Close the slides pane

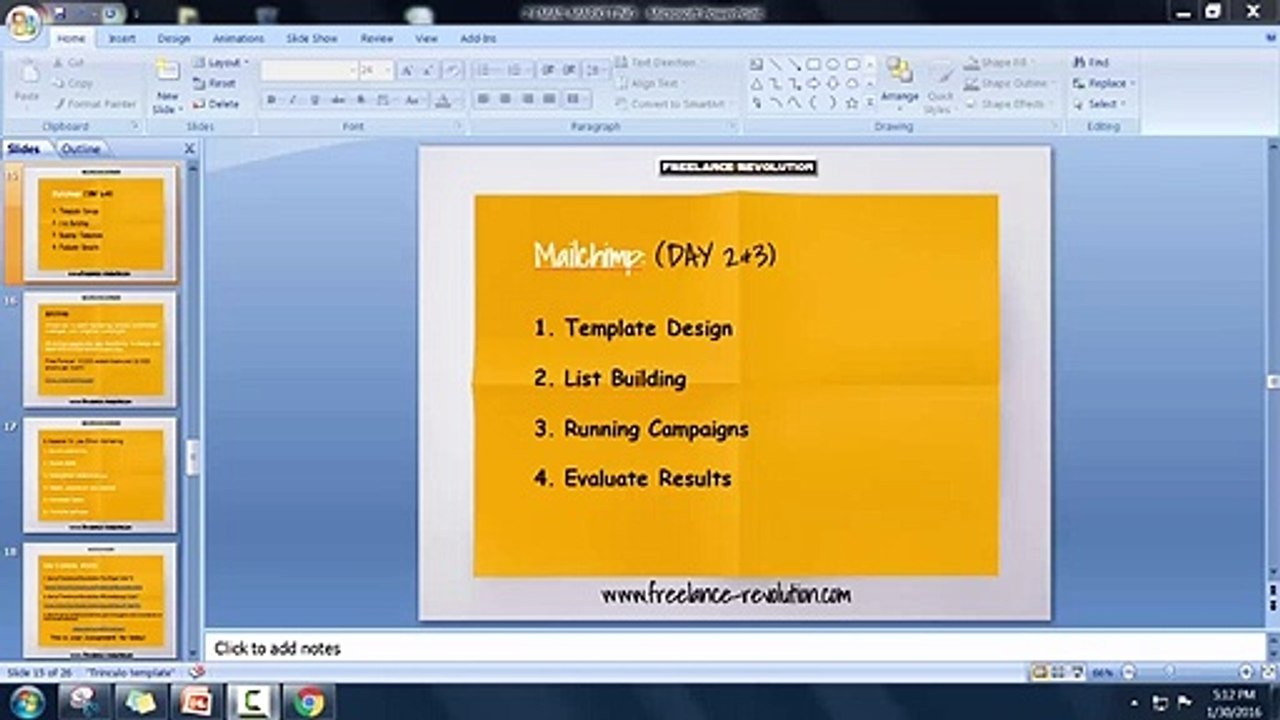point(189,149)
